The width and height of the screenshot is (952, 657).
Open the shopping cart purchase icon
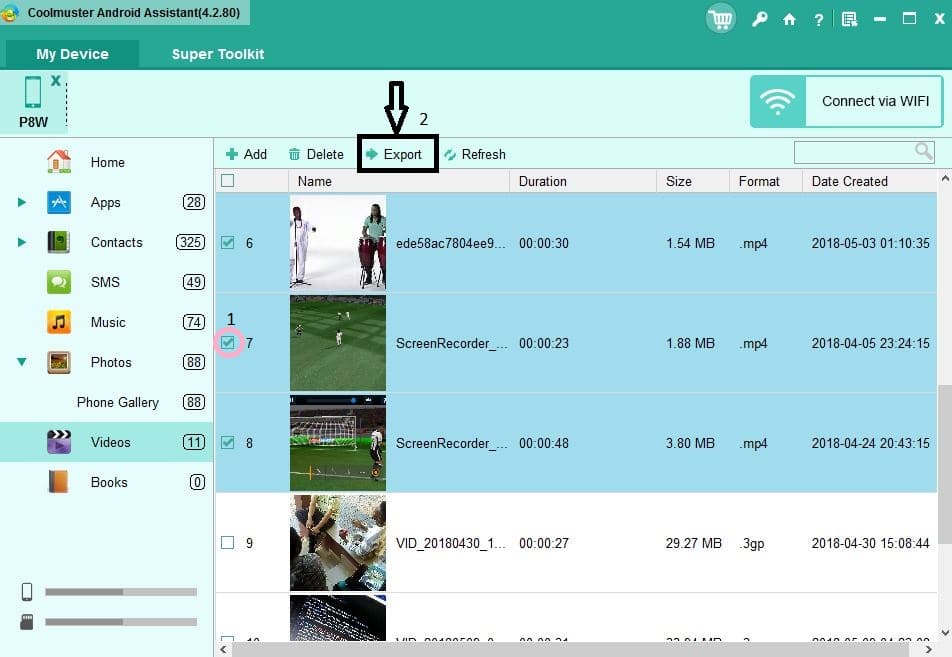tap(720, 19)
